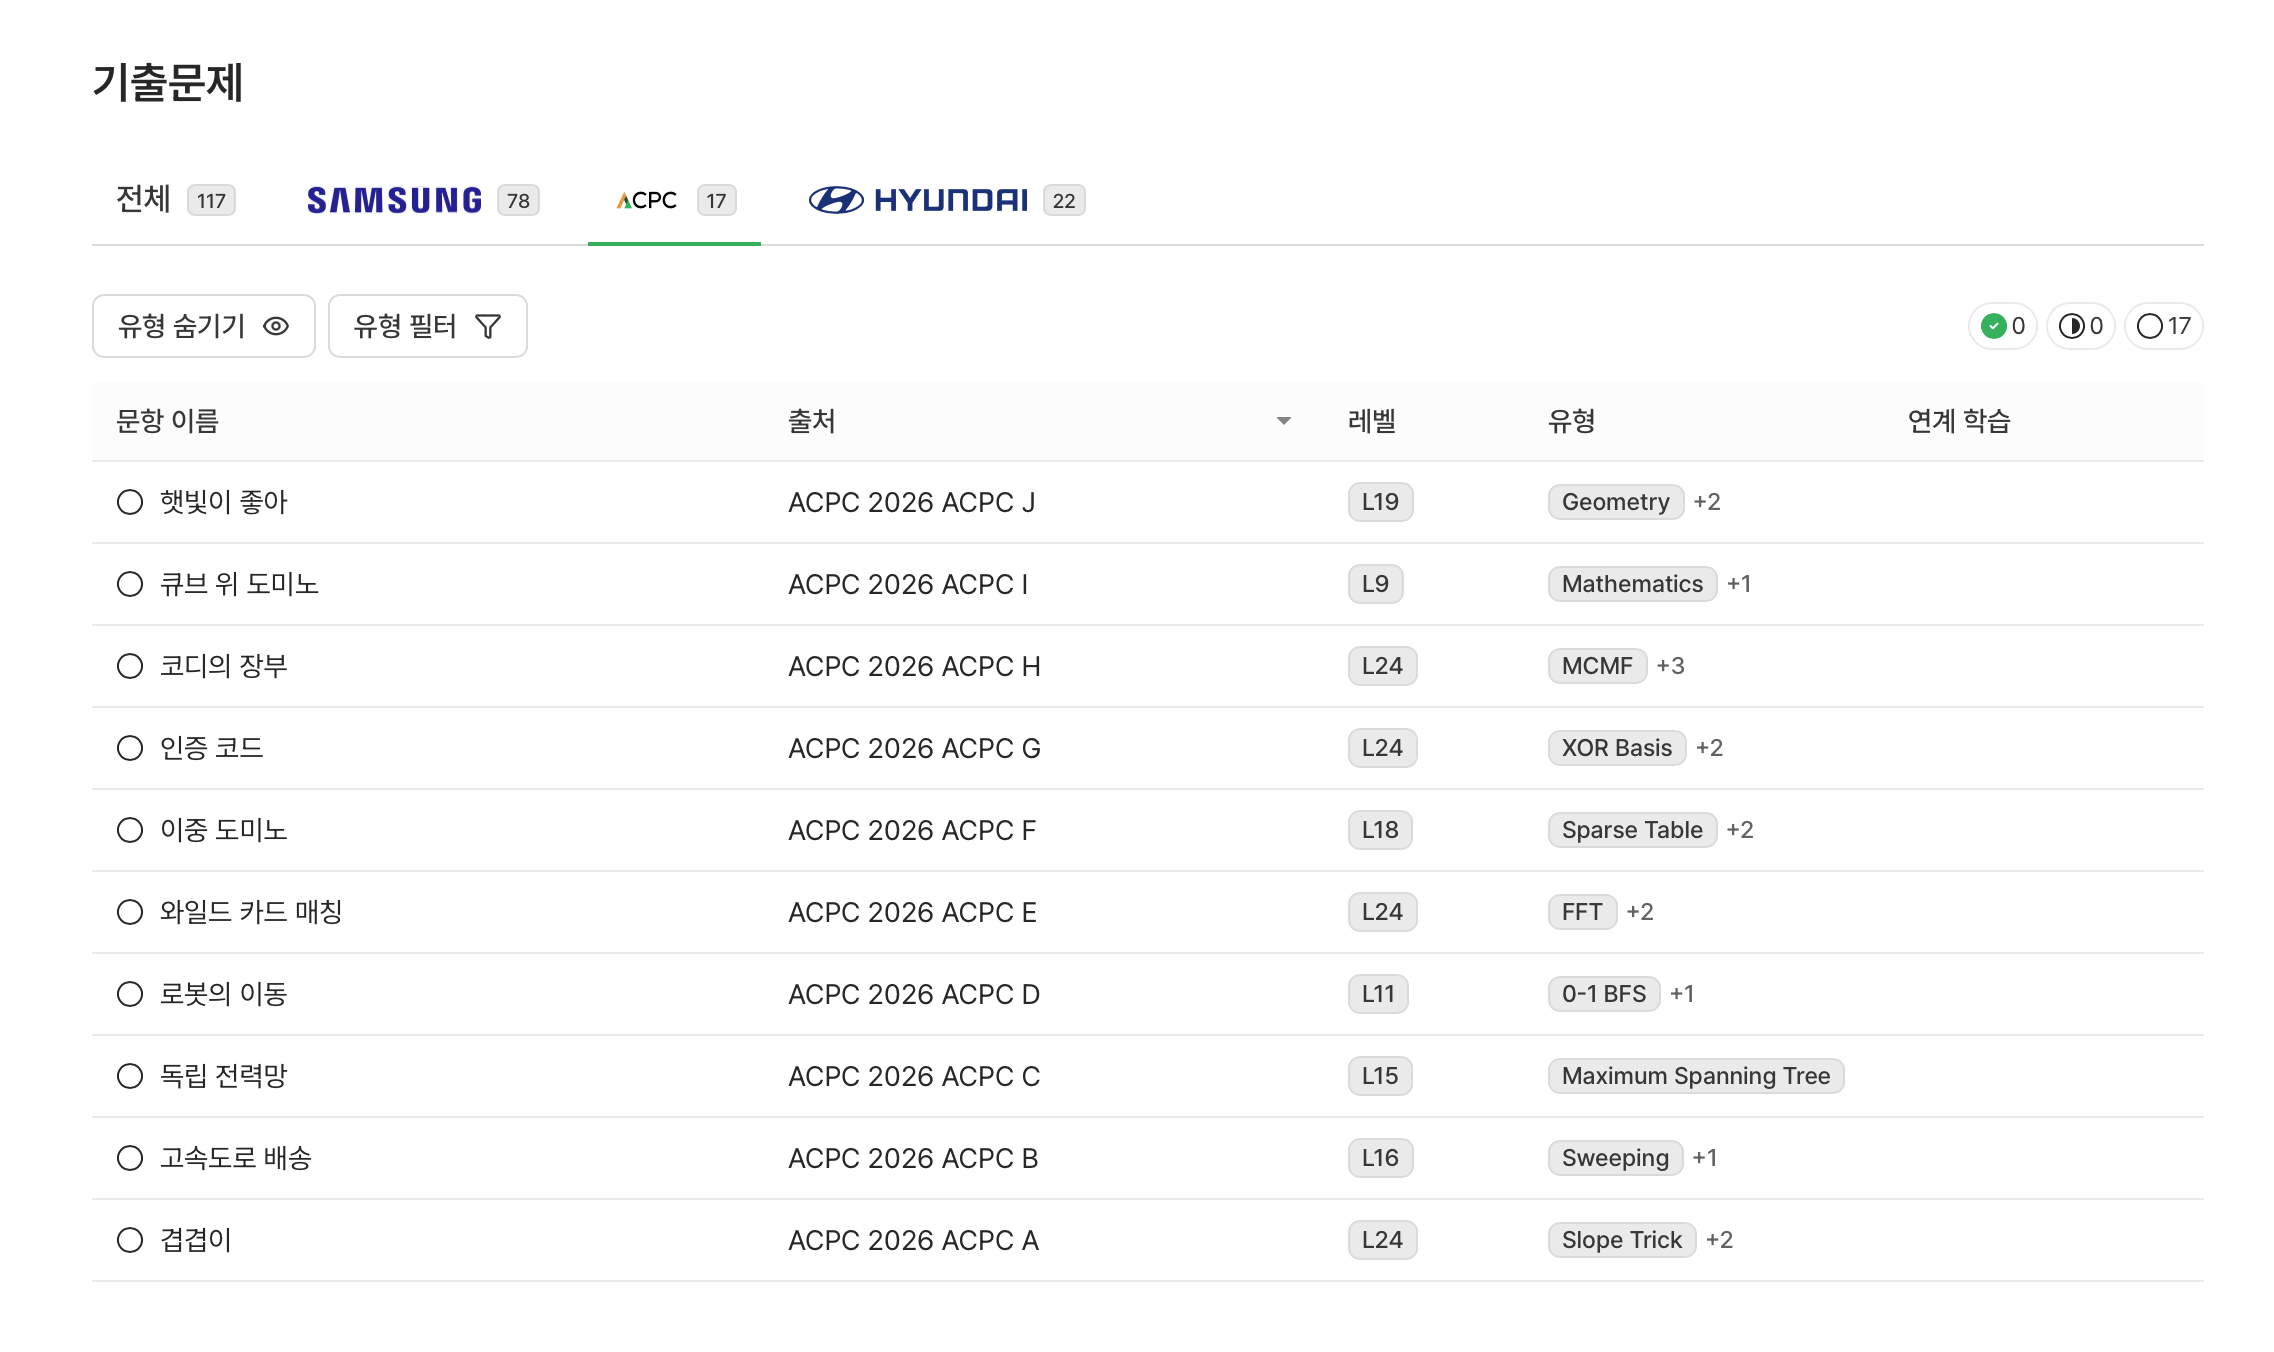The image size is (2274, 1352).
Task: Click the unsolved circle count 17
Action: pyautogui.click(x=2164, y=326)
